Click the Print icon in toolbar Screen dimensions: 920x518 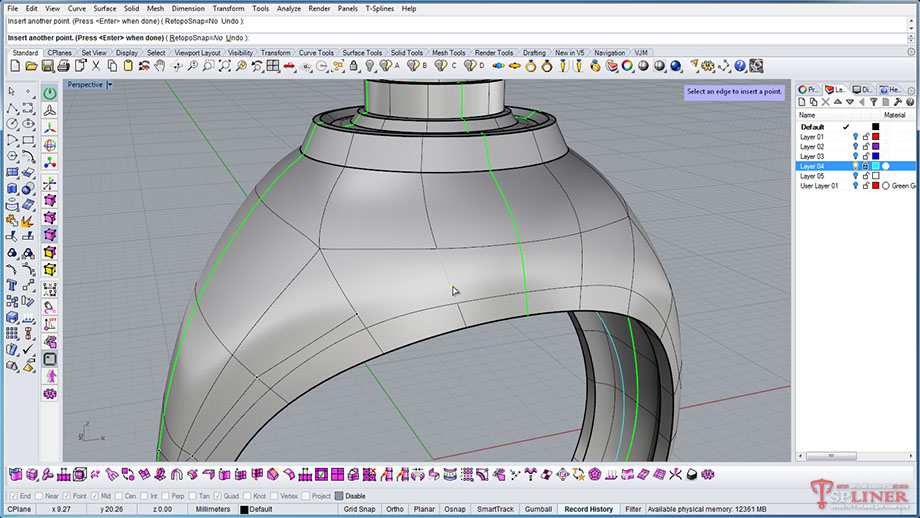[x=63, y=66]
